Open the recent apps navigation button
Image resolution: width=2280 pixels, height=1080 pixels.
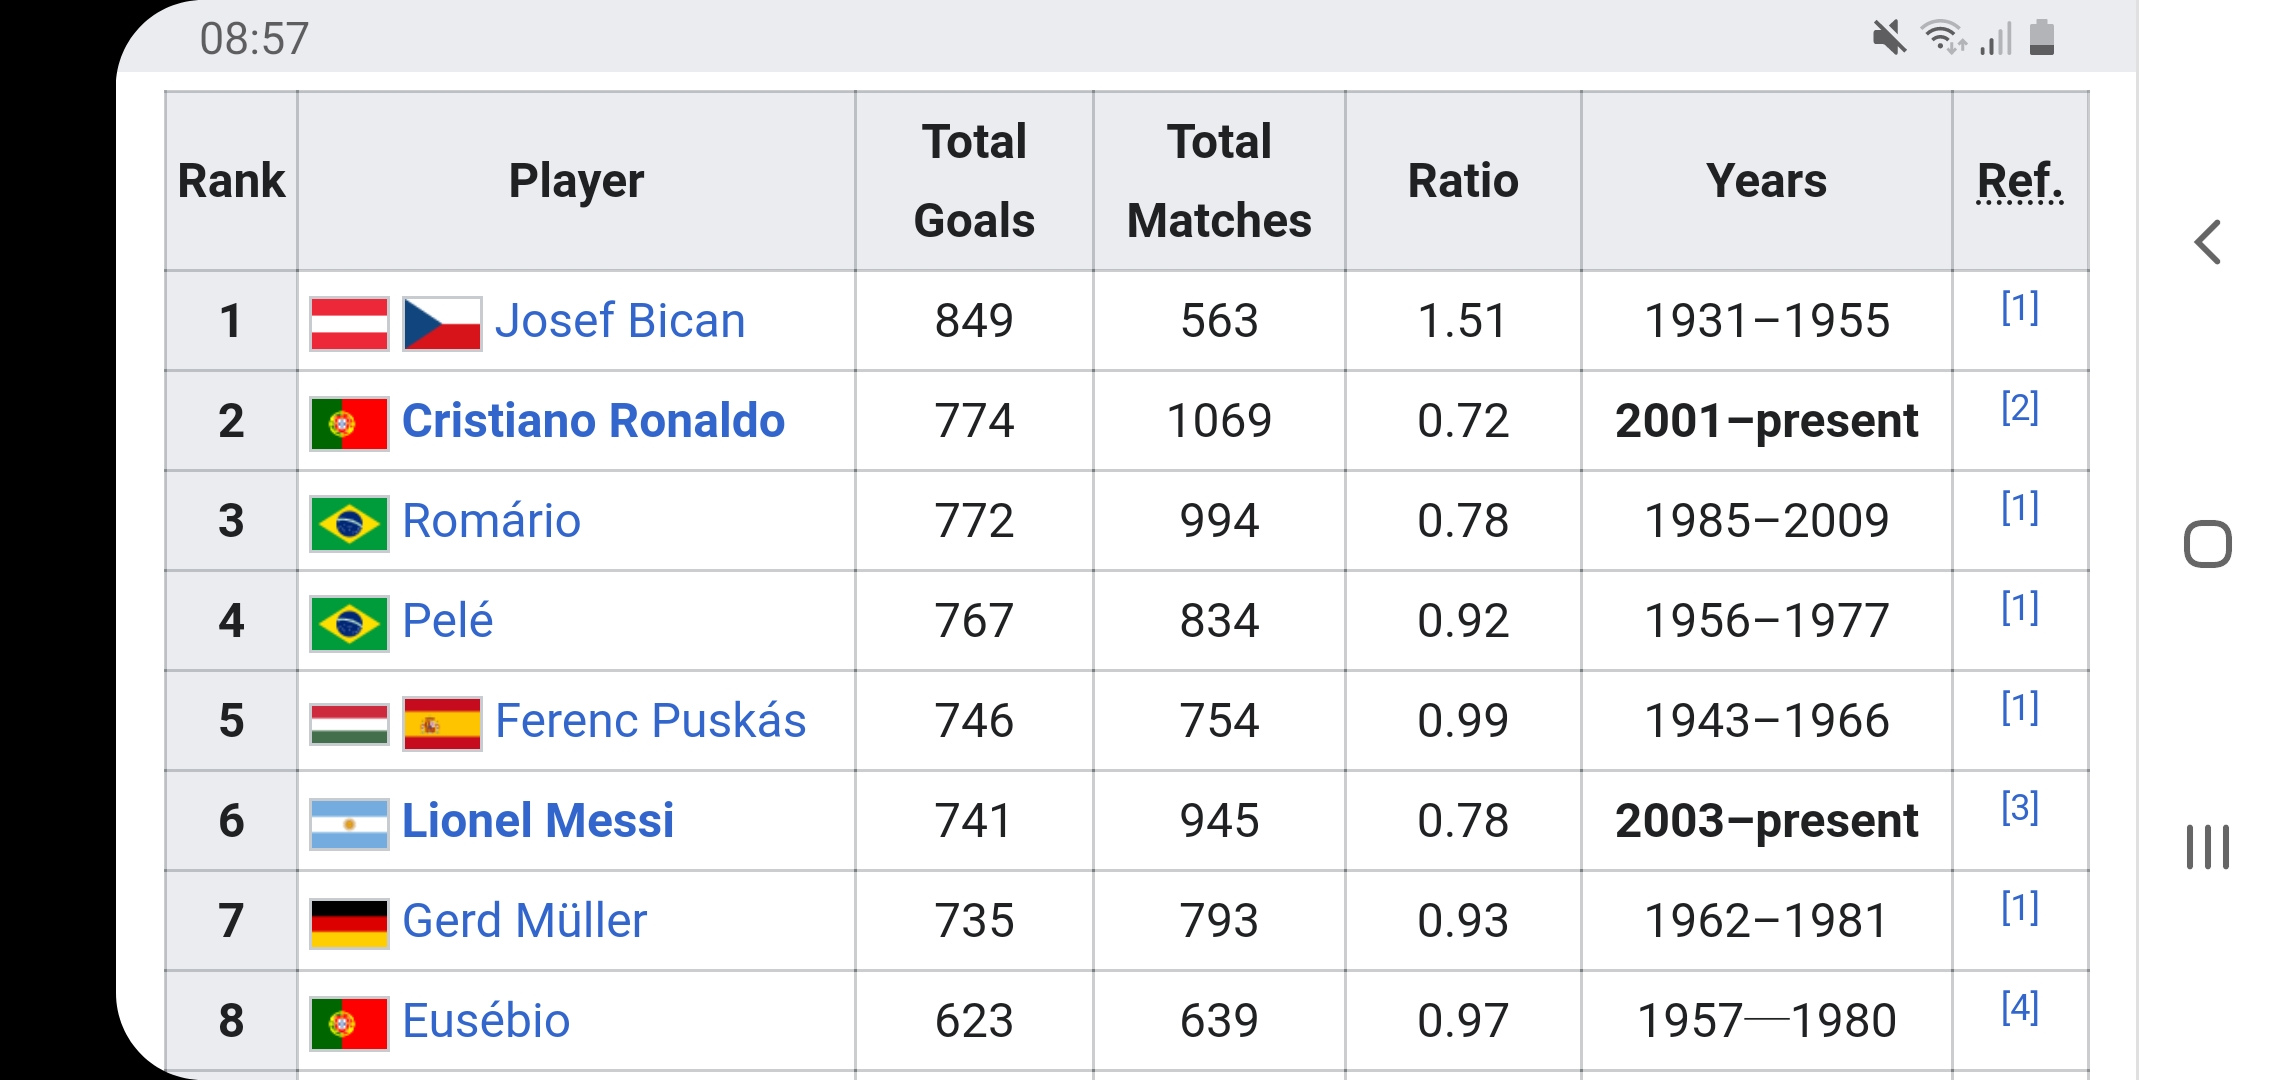[x=2207, y=847]
